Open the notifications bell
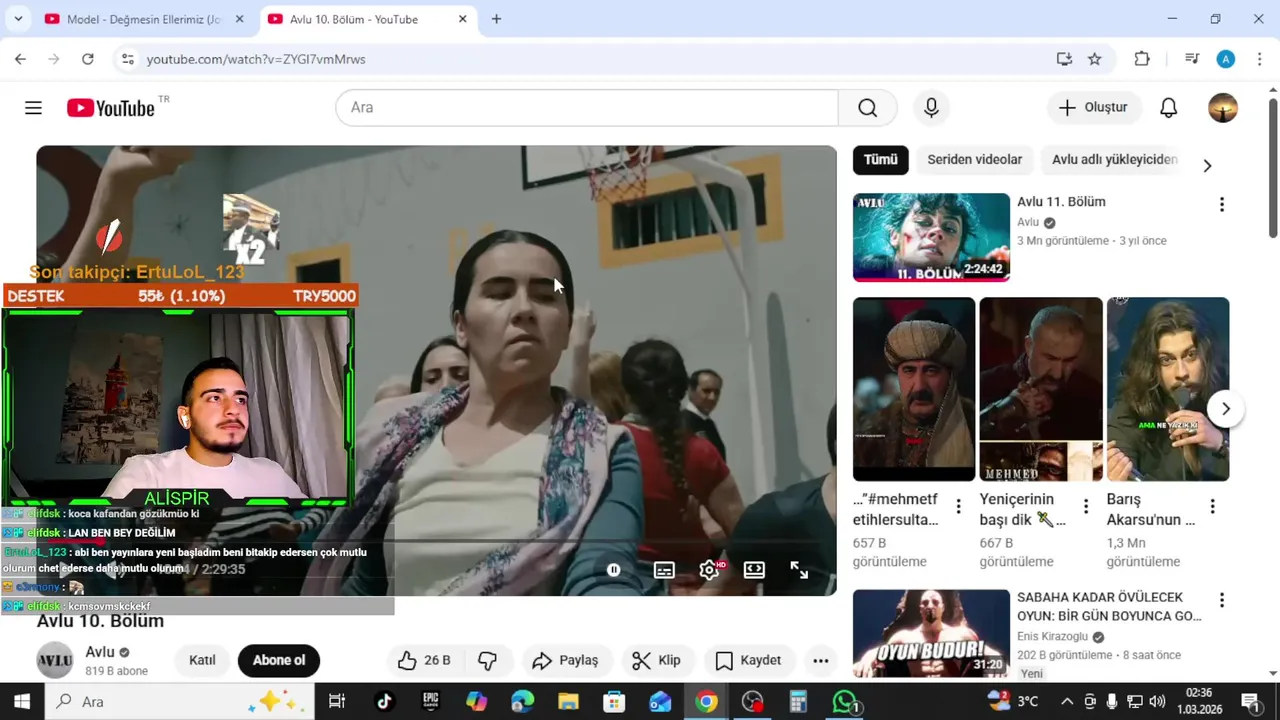 pyautogui.click(x=1168, y=107)
